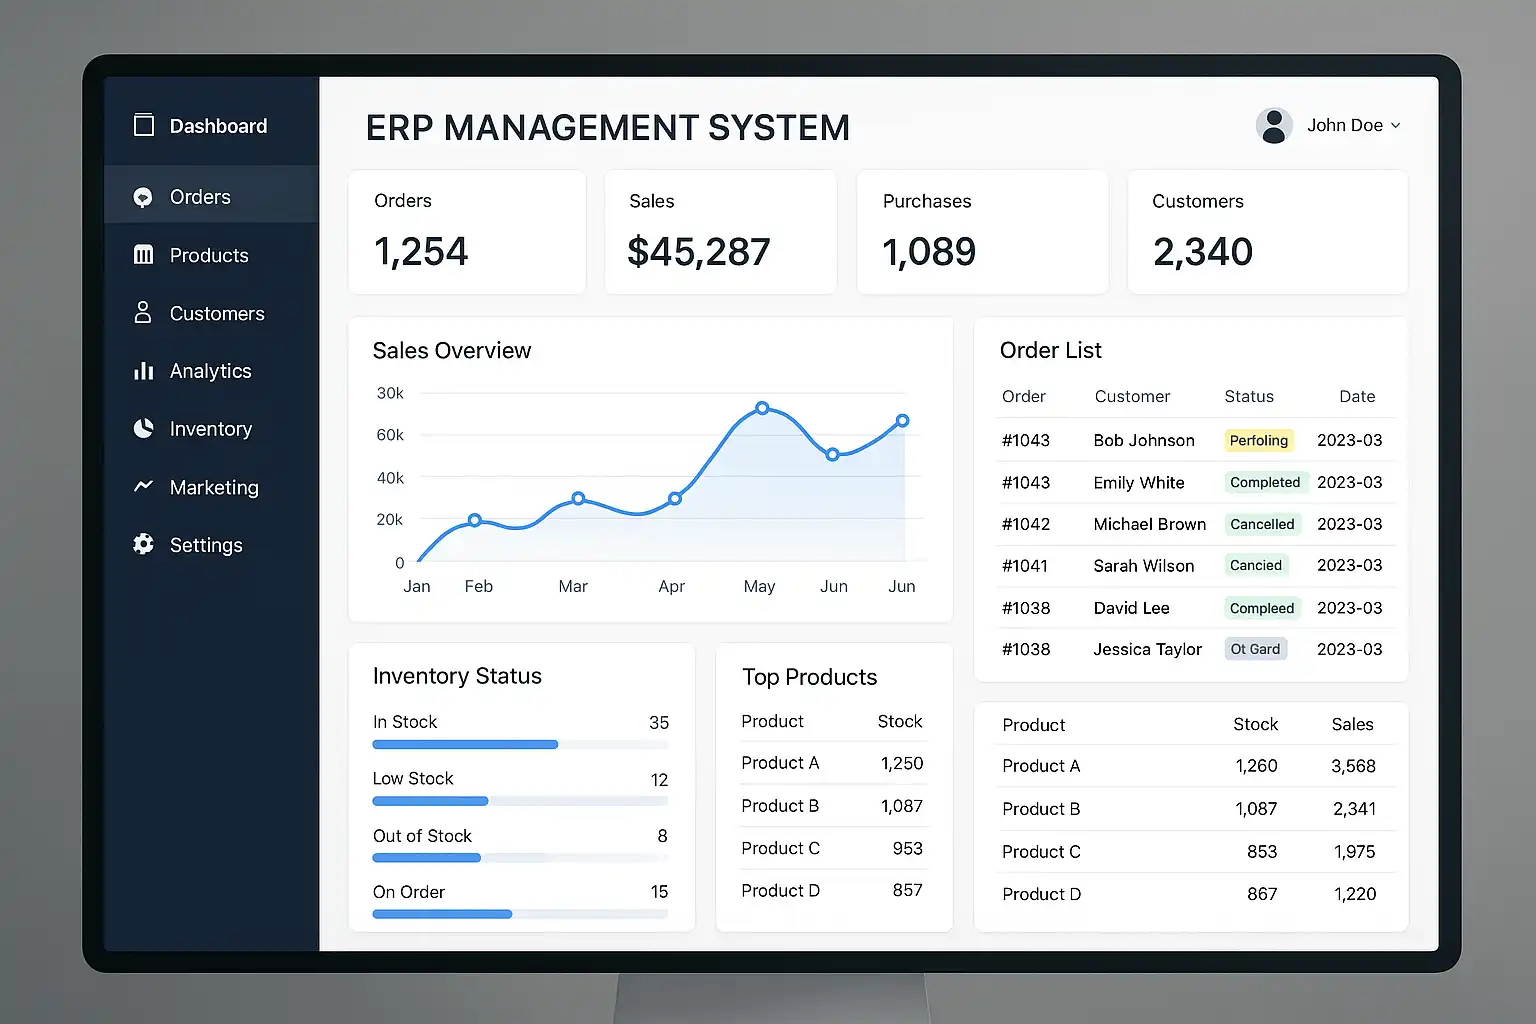The image size is (1536, 1024).
Task: Click the Out of Stock progress bar
Action: 520,858
